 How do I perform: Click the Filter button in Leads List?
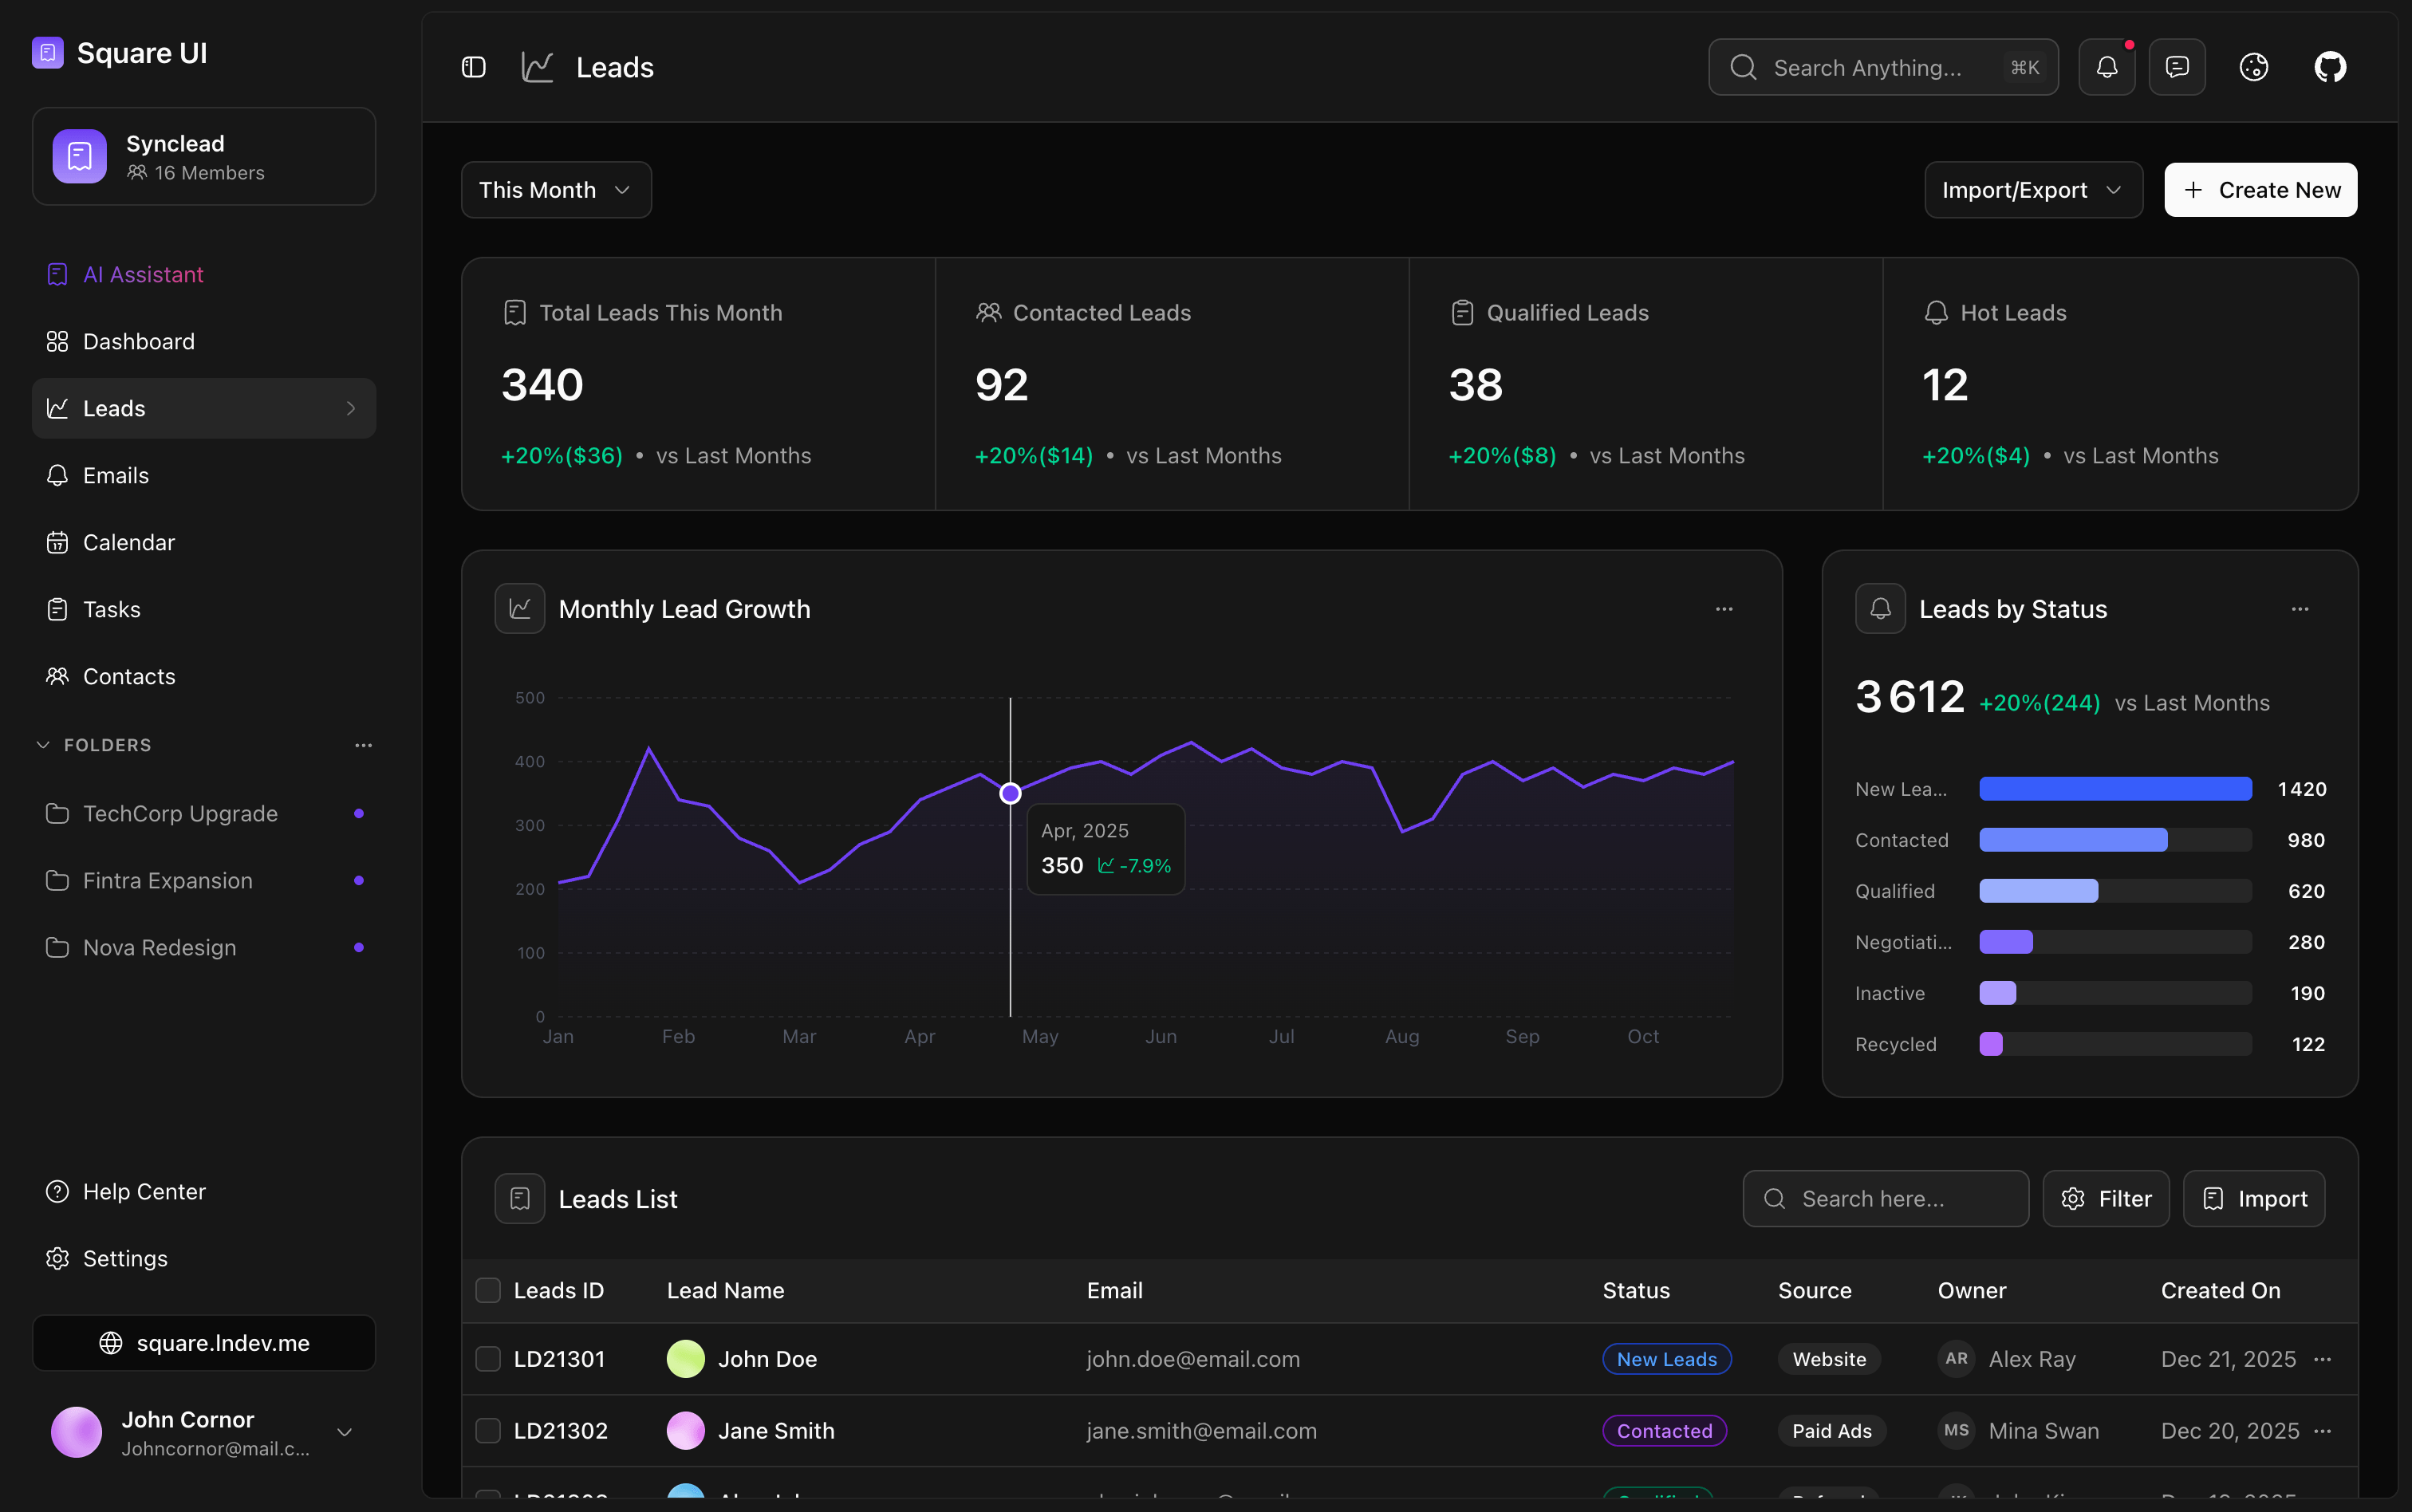point(2105,1198)
